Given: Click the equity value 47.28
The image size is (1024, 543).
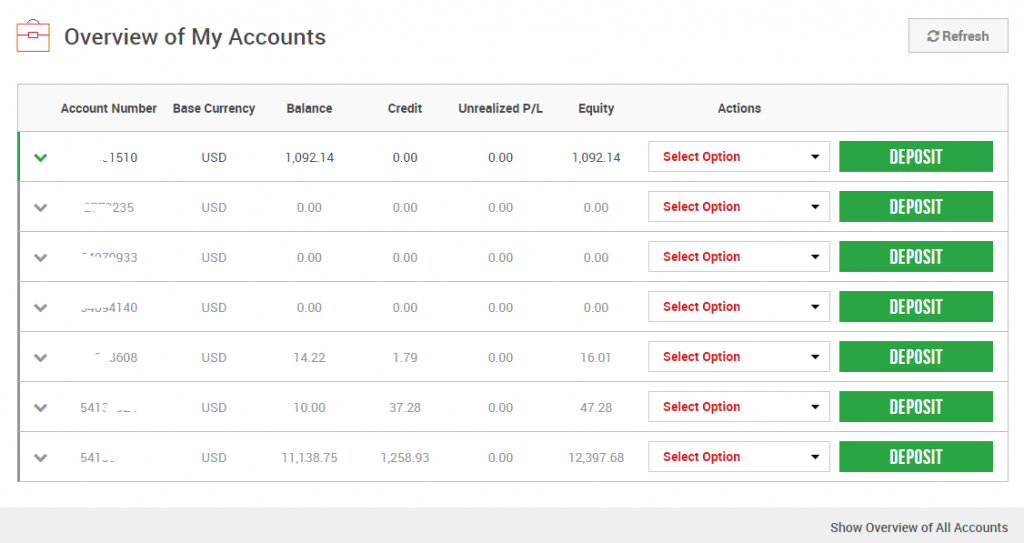Looking at the screenshot, I should click(596, 408).
